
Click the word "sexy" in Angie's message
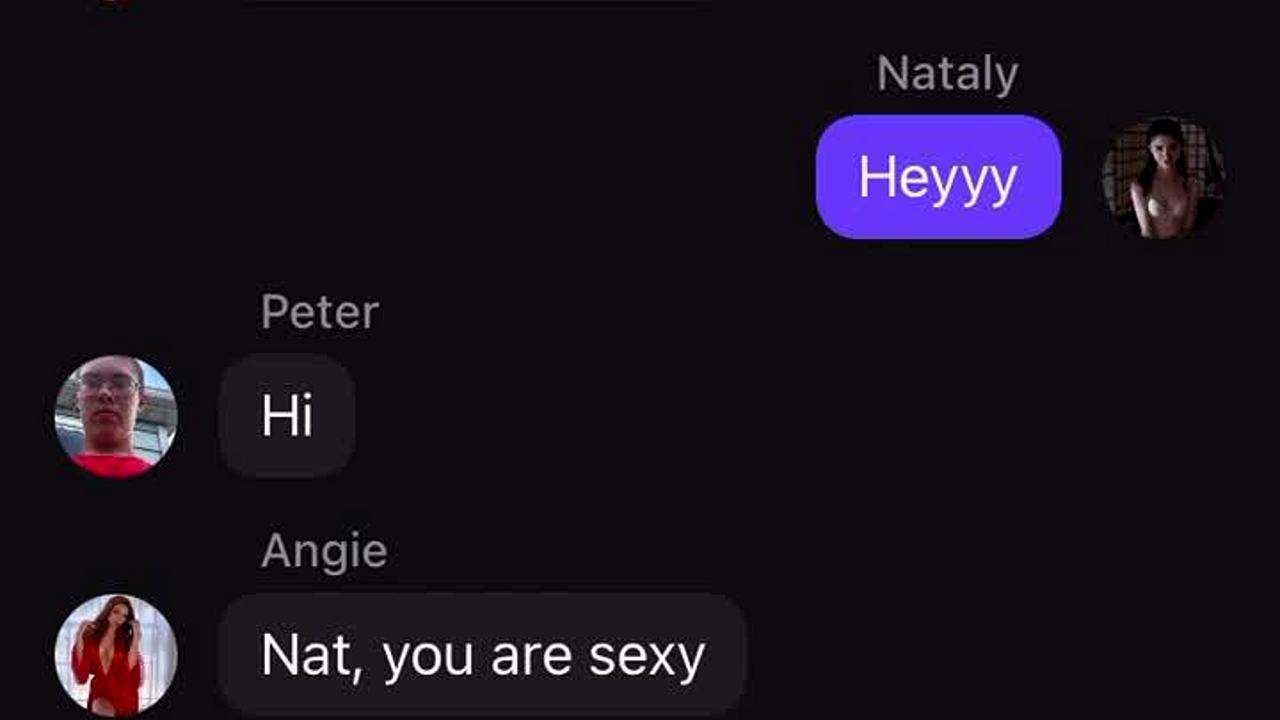click(x=647, y=657)
